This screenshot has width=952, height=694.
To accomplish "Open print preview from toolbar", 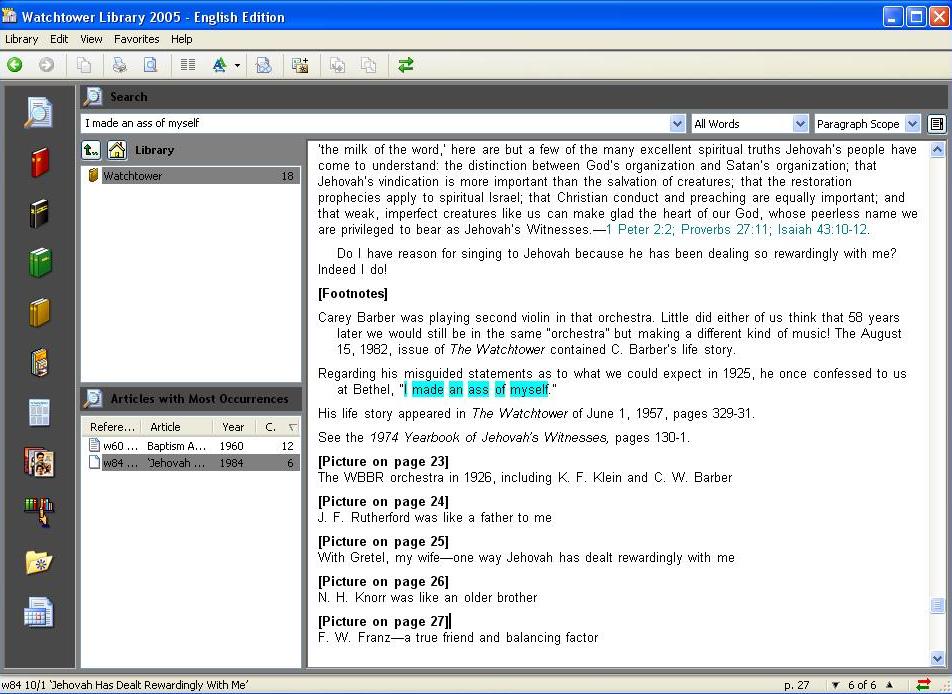I will (x=150, y=65).
